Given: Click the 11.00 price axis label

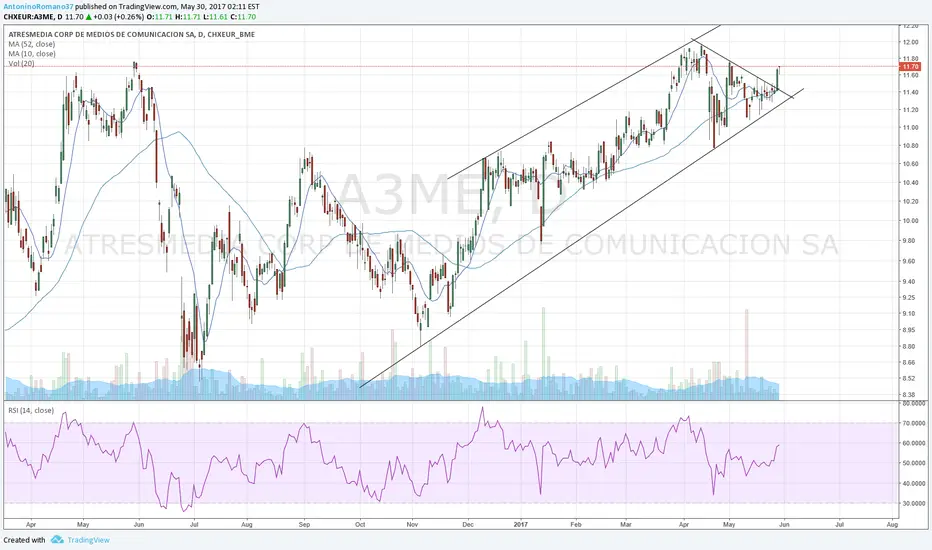Looking at the screenshot, I should point(911,127).
